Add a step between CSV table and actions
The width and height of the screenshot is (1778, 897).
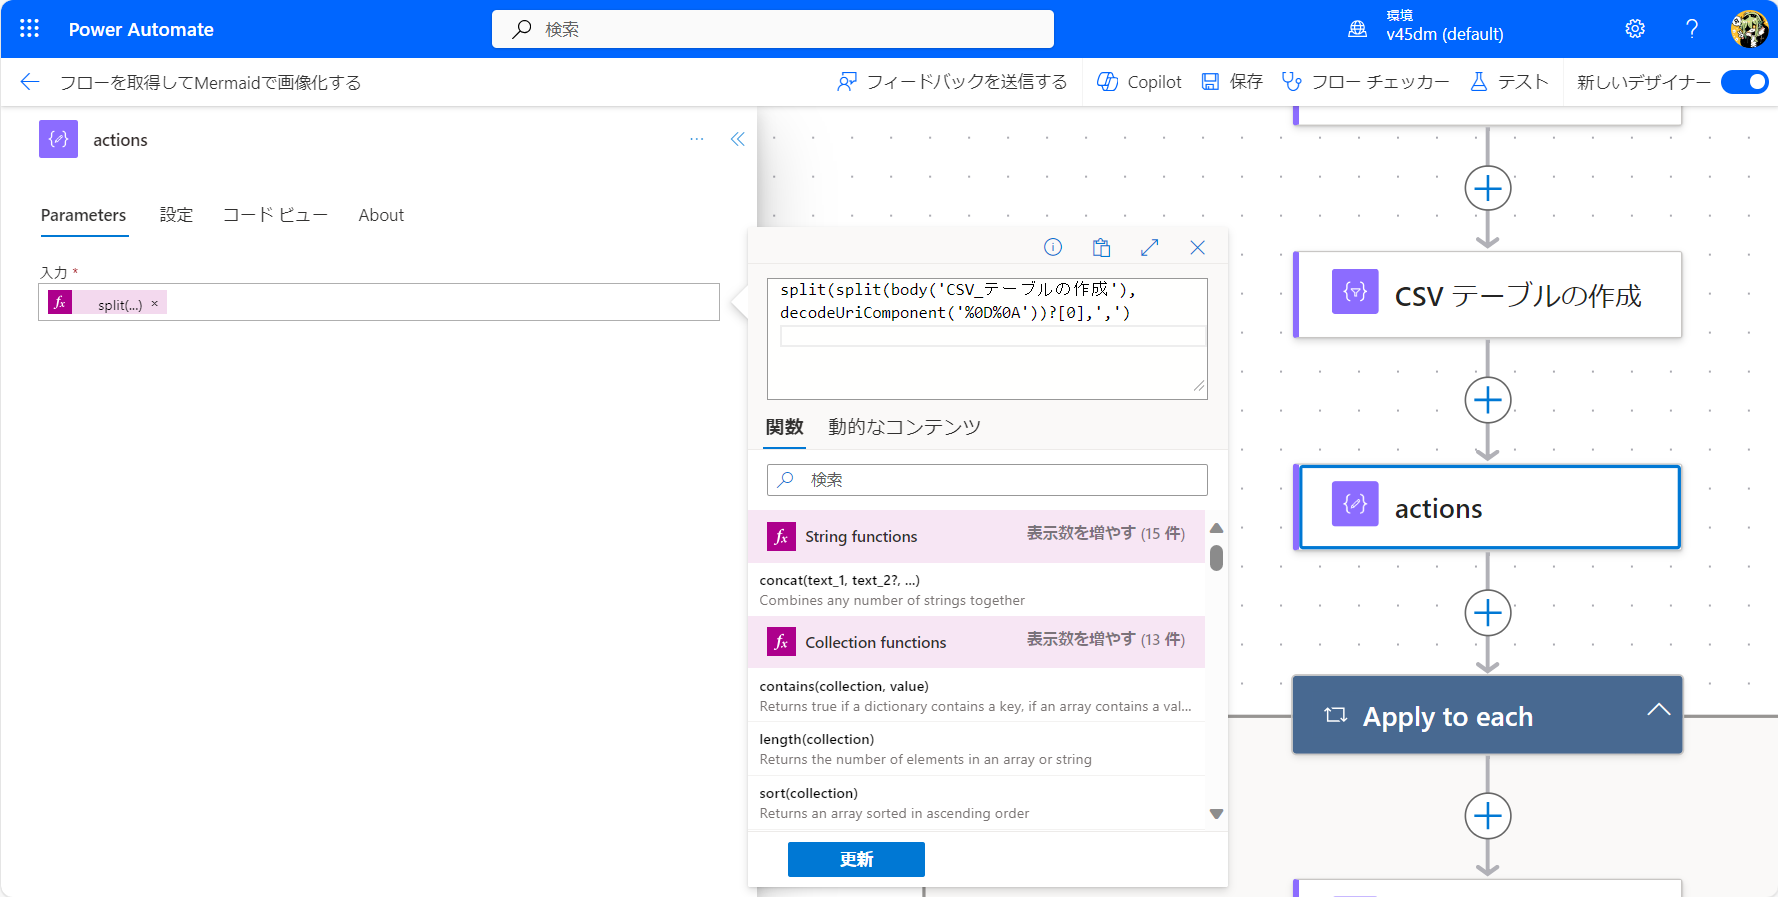pyautogui.click(x=1488, y=400)
